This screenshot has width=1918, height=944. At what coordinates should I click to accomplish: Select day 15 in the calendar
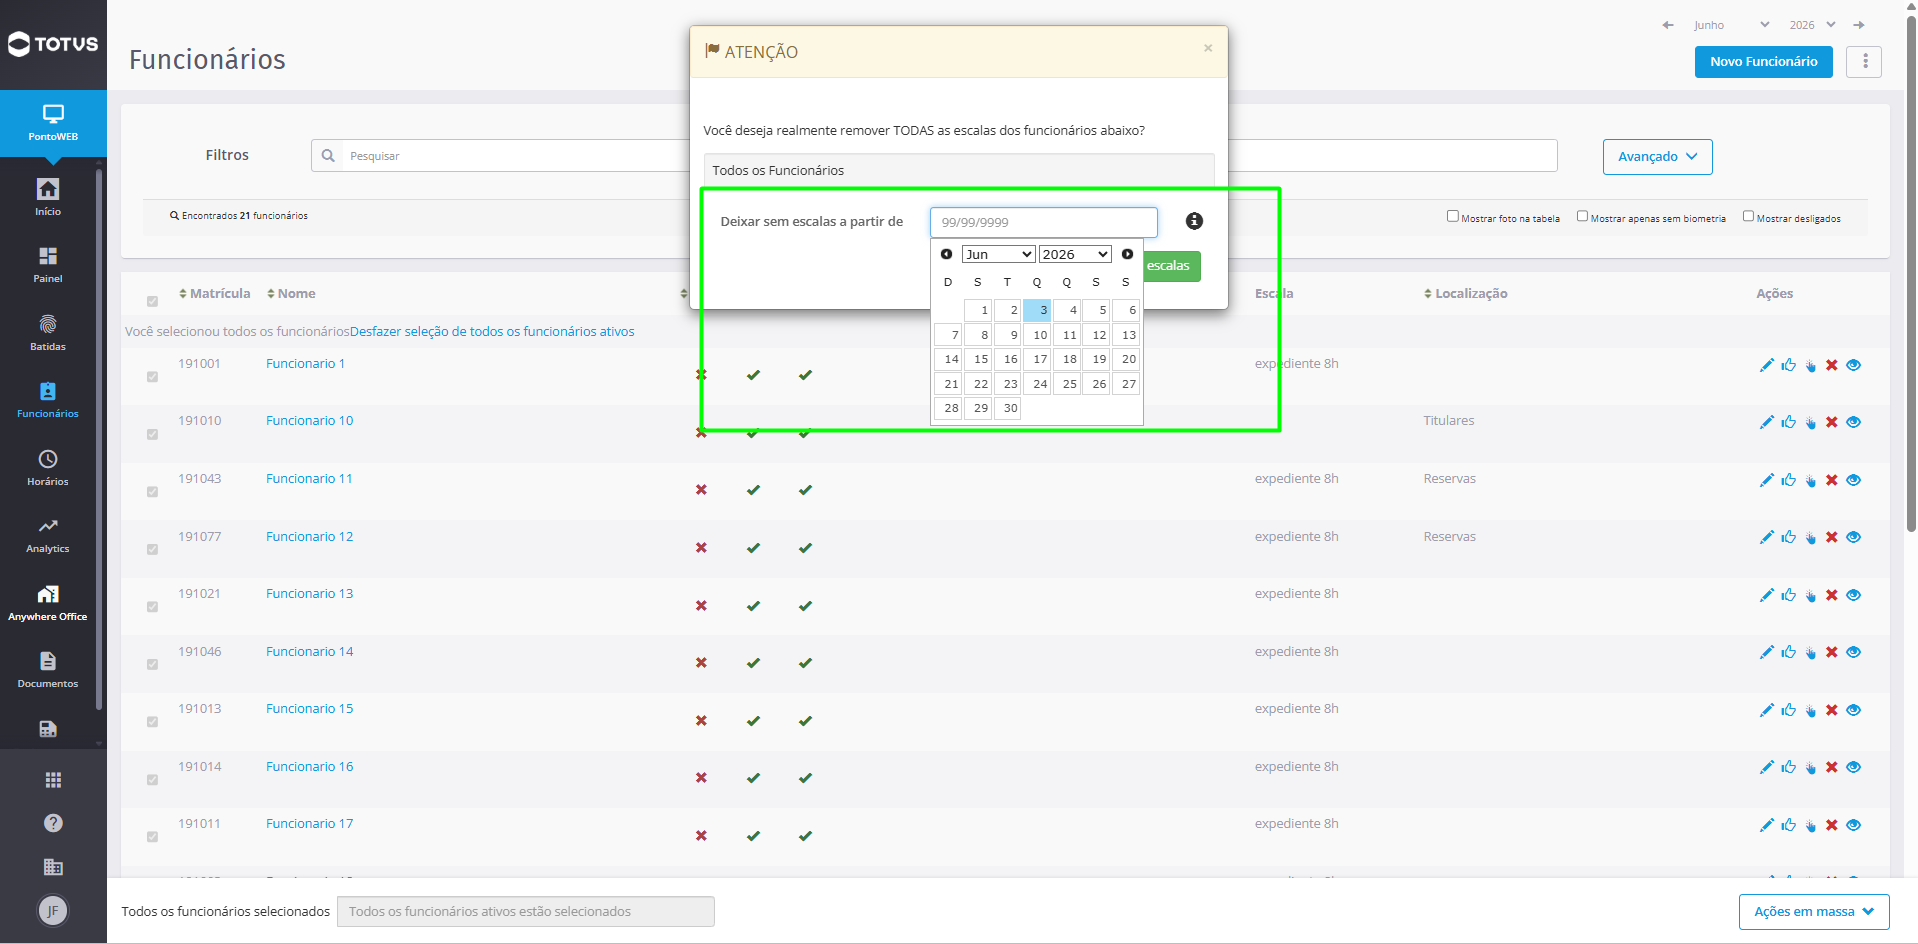979,359
